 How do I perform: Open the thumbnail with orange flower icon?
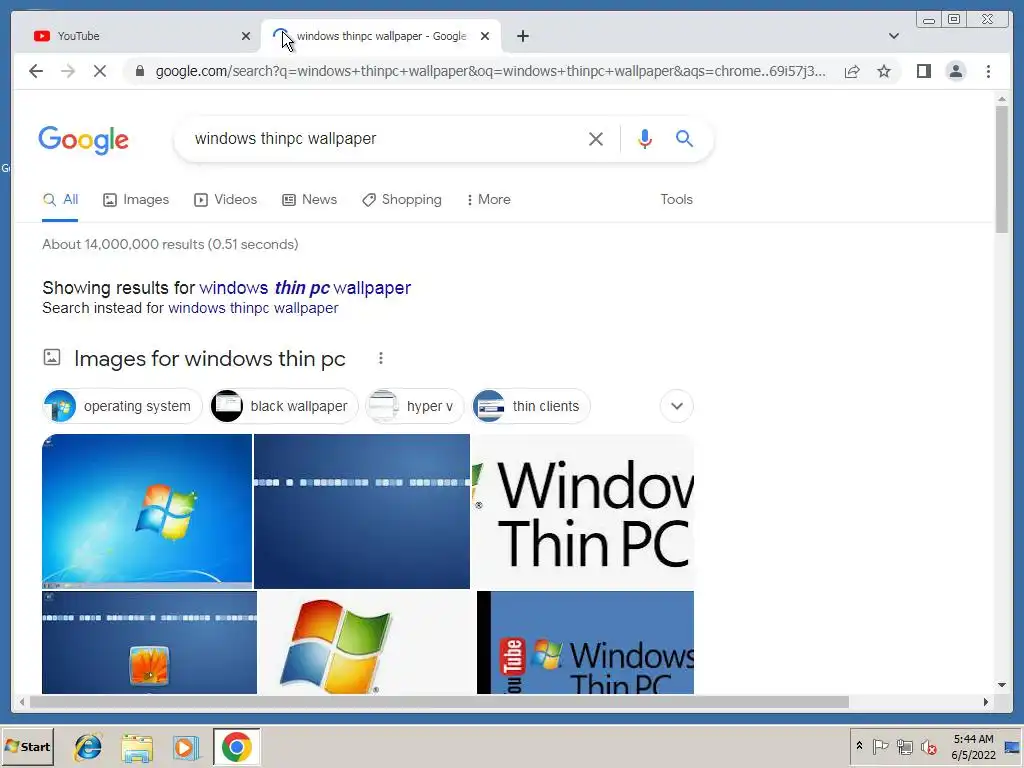tap(150, 643)
